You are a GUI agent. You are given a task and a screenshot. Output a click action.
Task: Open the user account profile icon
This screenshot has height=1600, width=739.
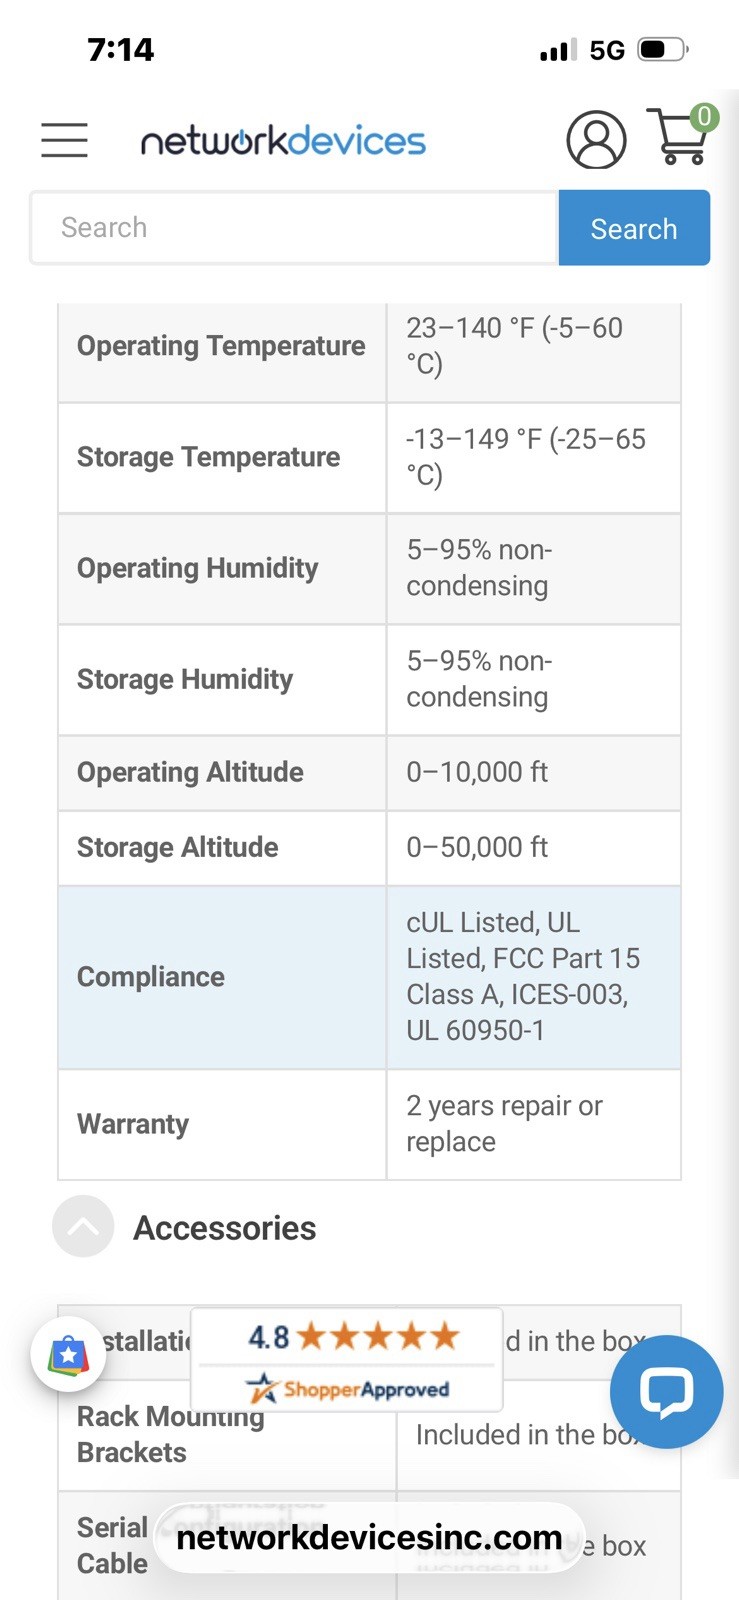596,140
